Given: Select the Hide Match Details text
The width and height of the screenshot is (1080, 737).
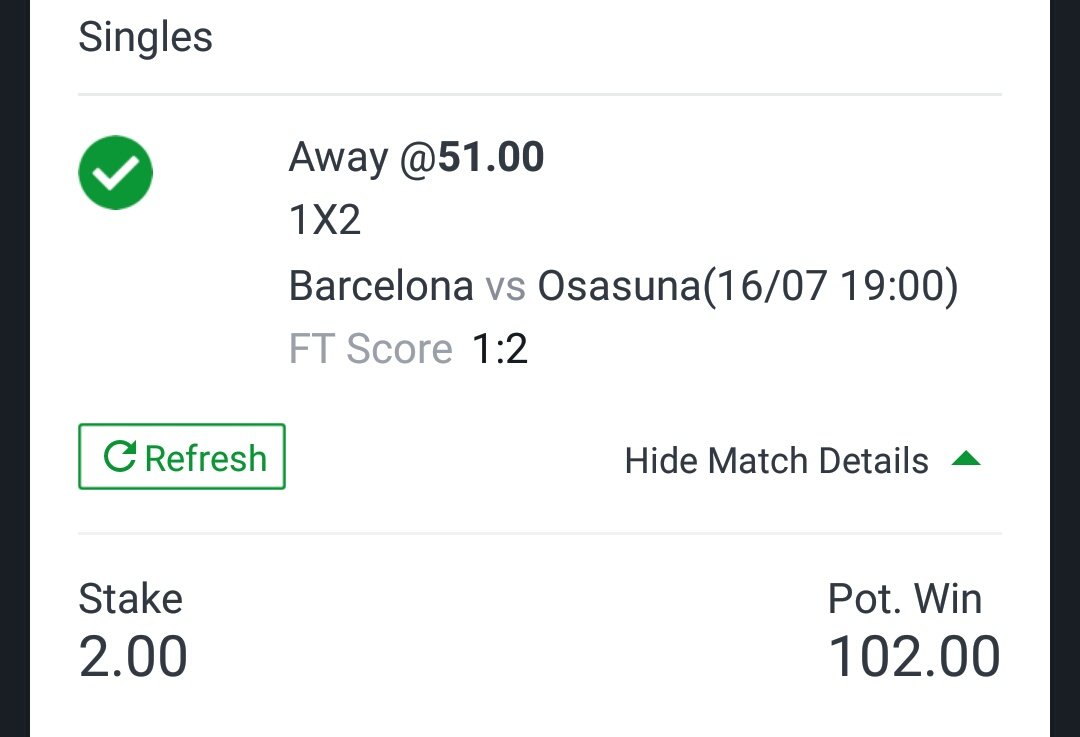Looking at the screenshot, I should coord(776,461).
